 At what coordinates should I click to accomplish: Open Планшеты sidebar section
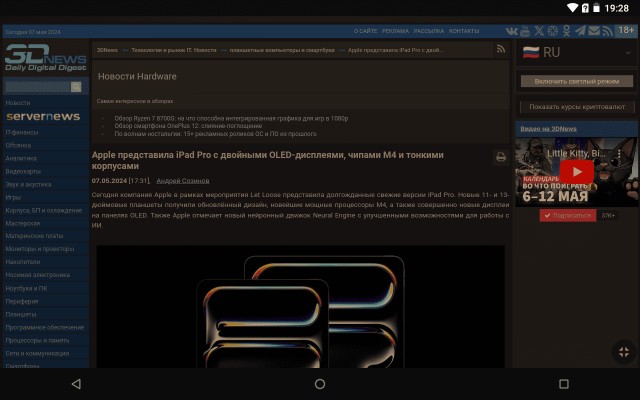coord(20,314)
